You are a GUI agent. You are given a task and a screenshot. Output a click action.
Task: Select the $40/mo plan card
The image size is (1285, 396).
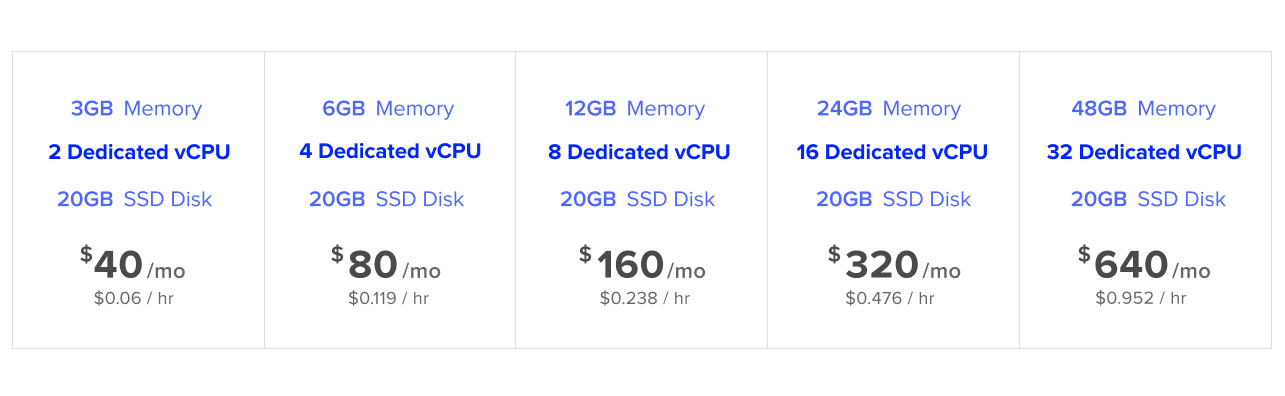138,200
